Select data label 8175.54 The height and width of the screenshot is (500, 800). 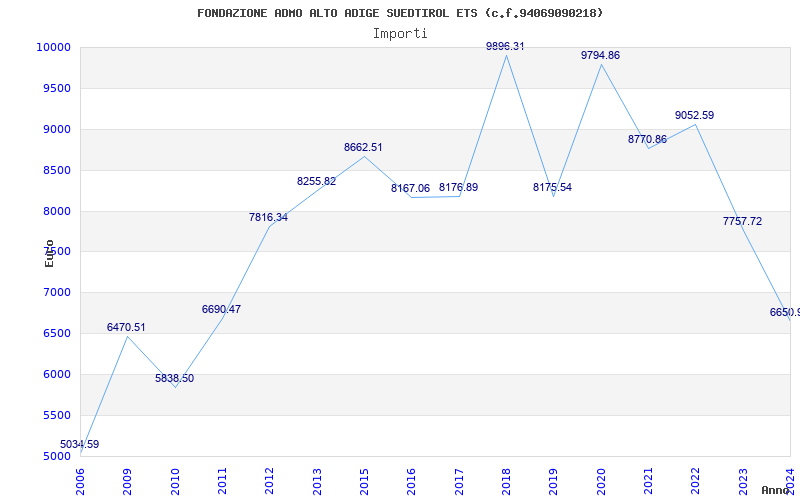coord(553,187)
